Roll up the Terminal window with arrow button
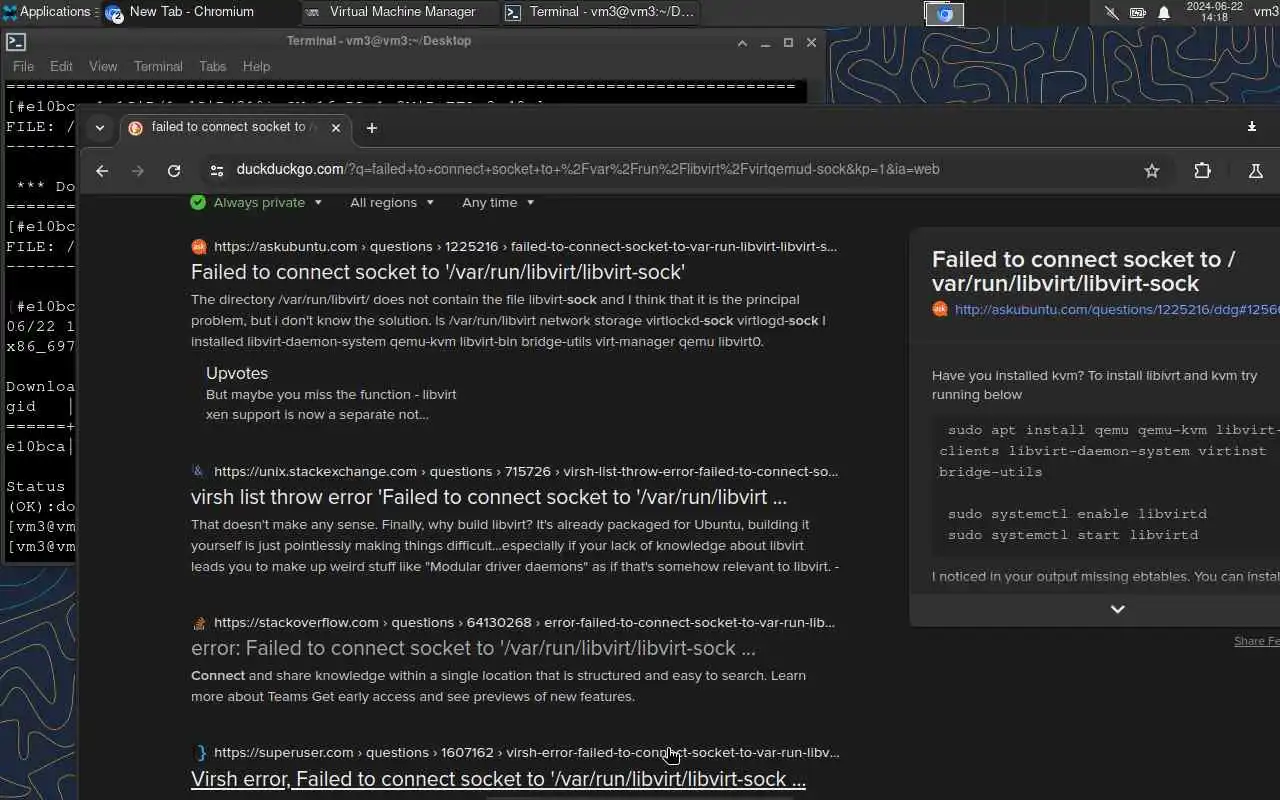Screen dimensions: 1280x800 (x=742, y=42)
